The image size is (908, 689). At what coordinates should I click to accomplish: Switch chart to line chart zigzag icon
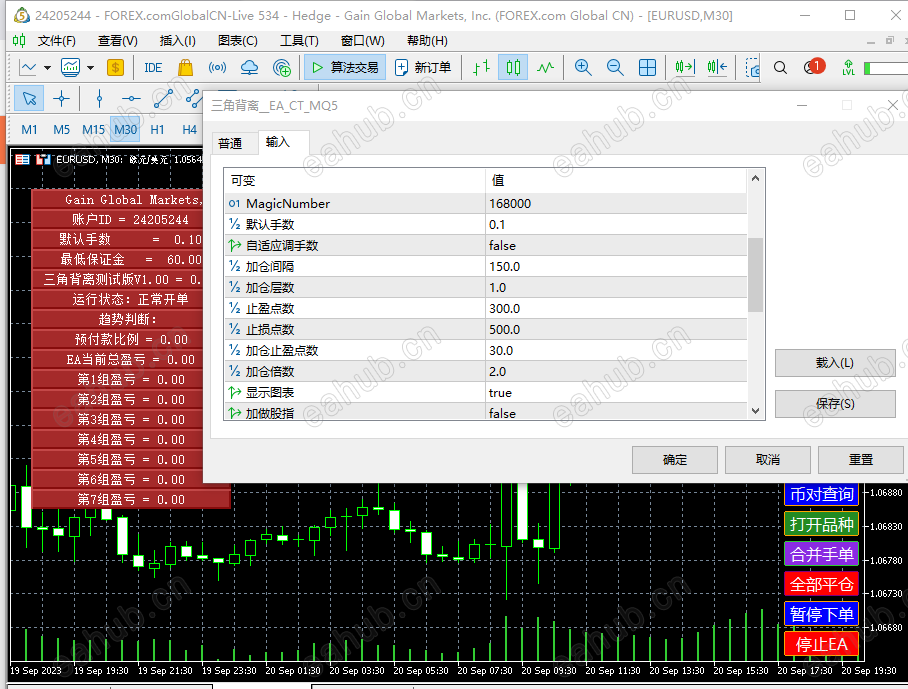coord(545,68)
